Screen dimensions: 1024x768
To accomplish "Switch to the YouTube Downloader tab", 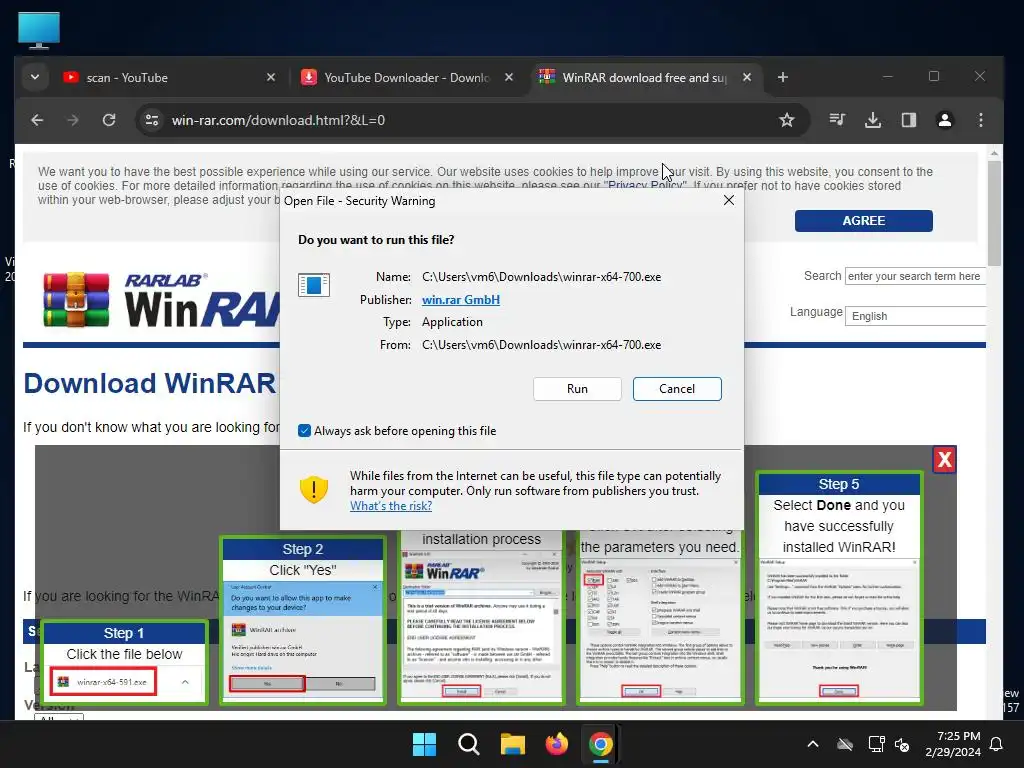I will [405, 78].
